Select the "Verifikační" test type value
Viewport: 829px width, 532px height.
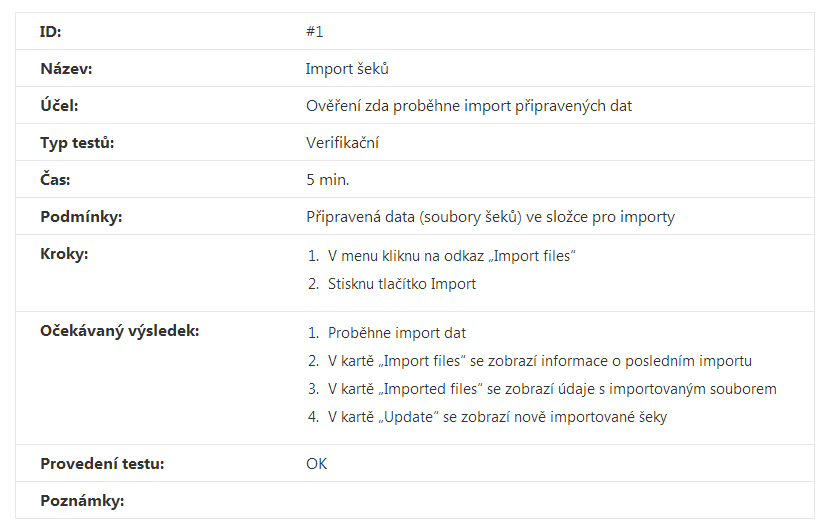(x=342, y=143)
